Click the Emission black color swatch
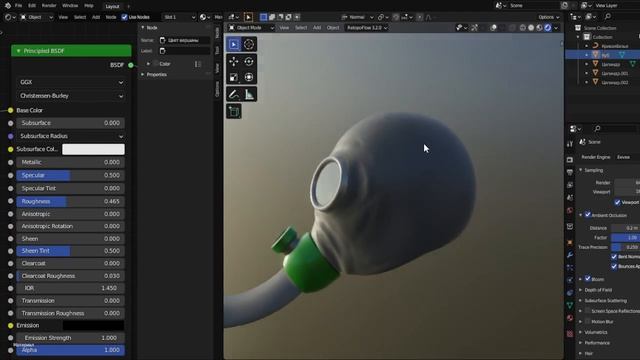 pyautogui.click(x=93, y=325)
